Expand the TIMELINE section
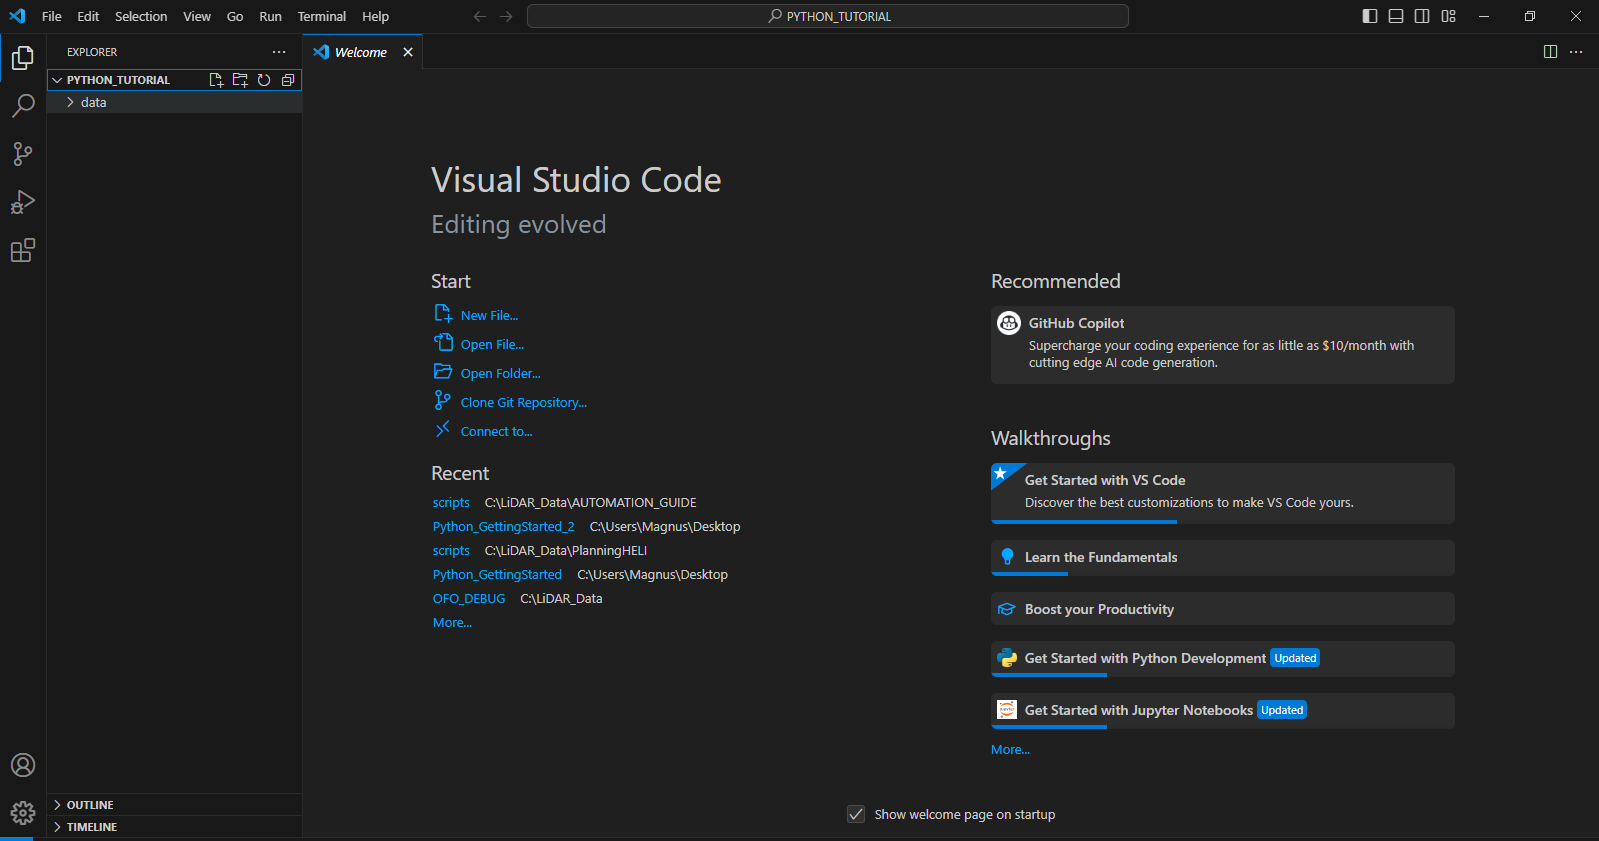Viewport: 1599px width, 841px height. click(x=174, y=827)
